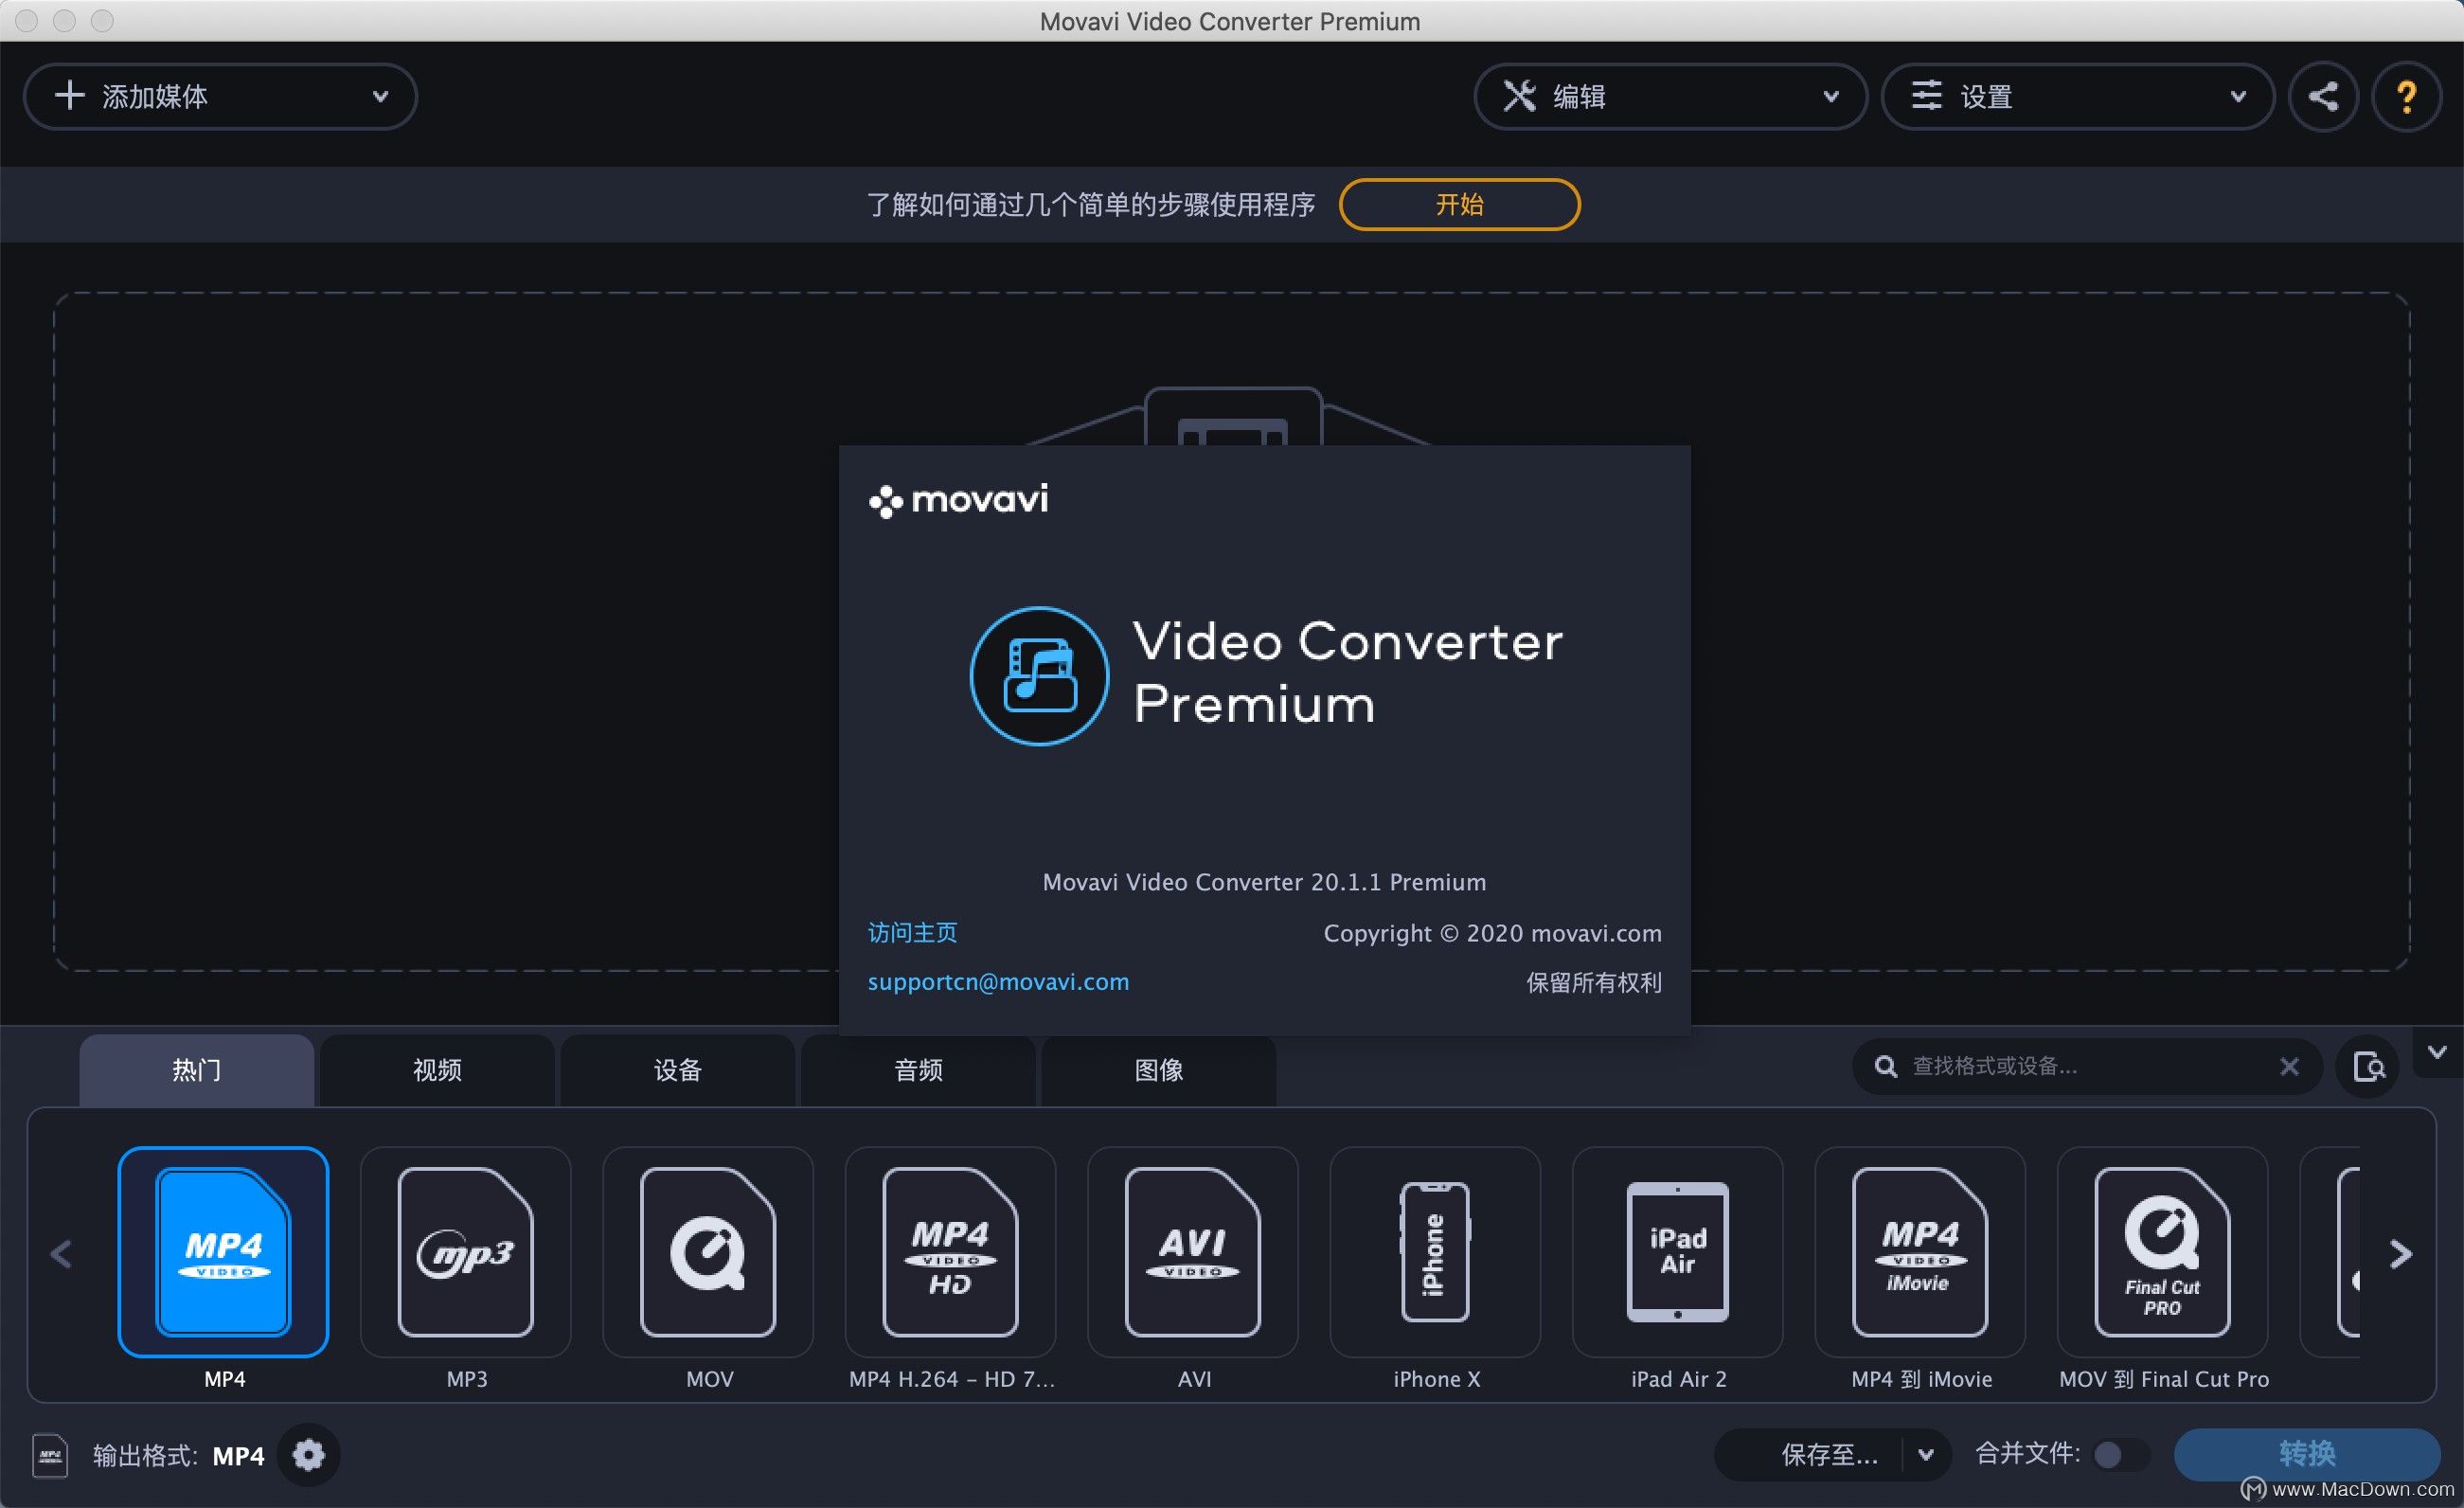Click the Video Converter app logo
2464x1508 pixels.
pos(1039,676)
